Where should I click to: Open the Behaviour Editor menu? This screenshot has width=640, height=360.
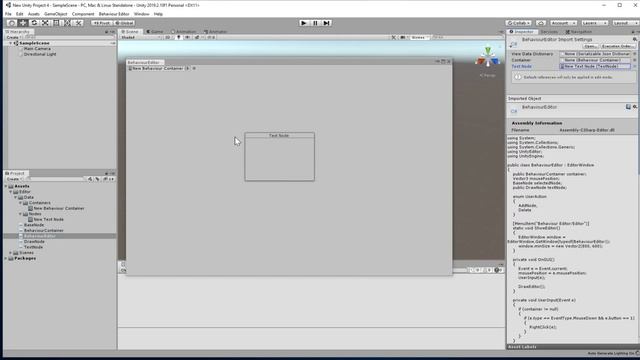tap(114, 14)
